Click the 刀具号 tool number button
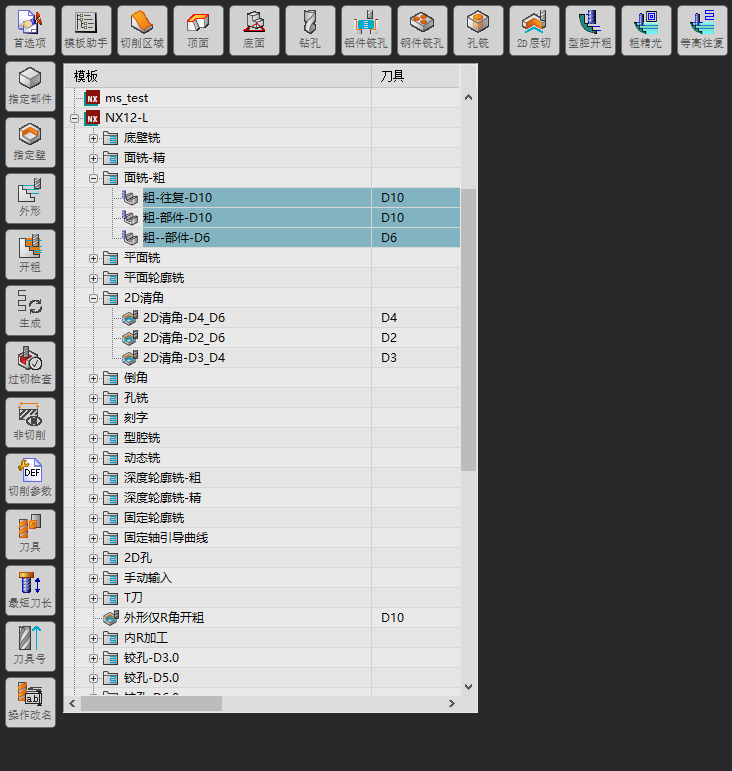Viewport: 732px width, 771px height. (30, 647)
